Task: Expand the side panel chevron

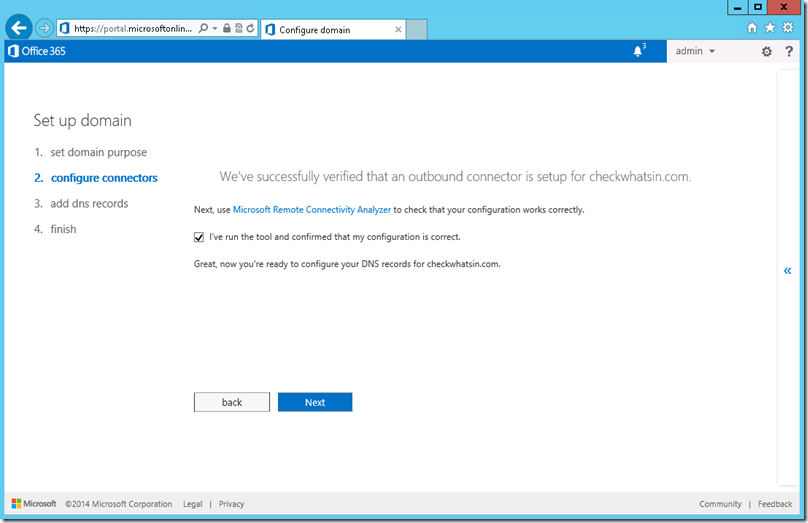Action: (x=787, y=271)
